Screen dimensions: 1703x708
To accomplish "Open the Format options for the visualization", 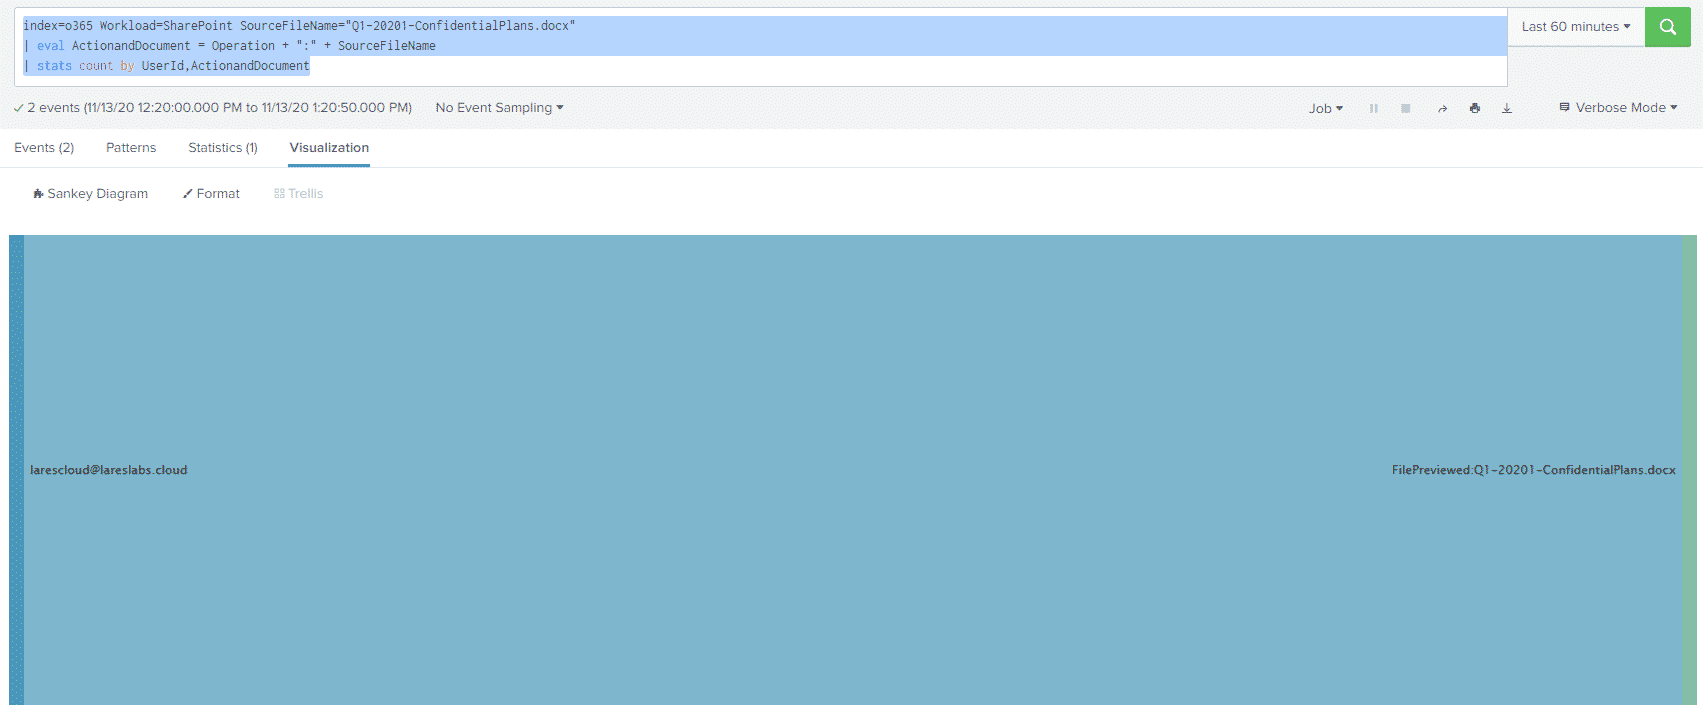I will (x=211, y=194).
